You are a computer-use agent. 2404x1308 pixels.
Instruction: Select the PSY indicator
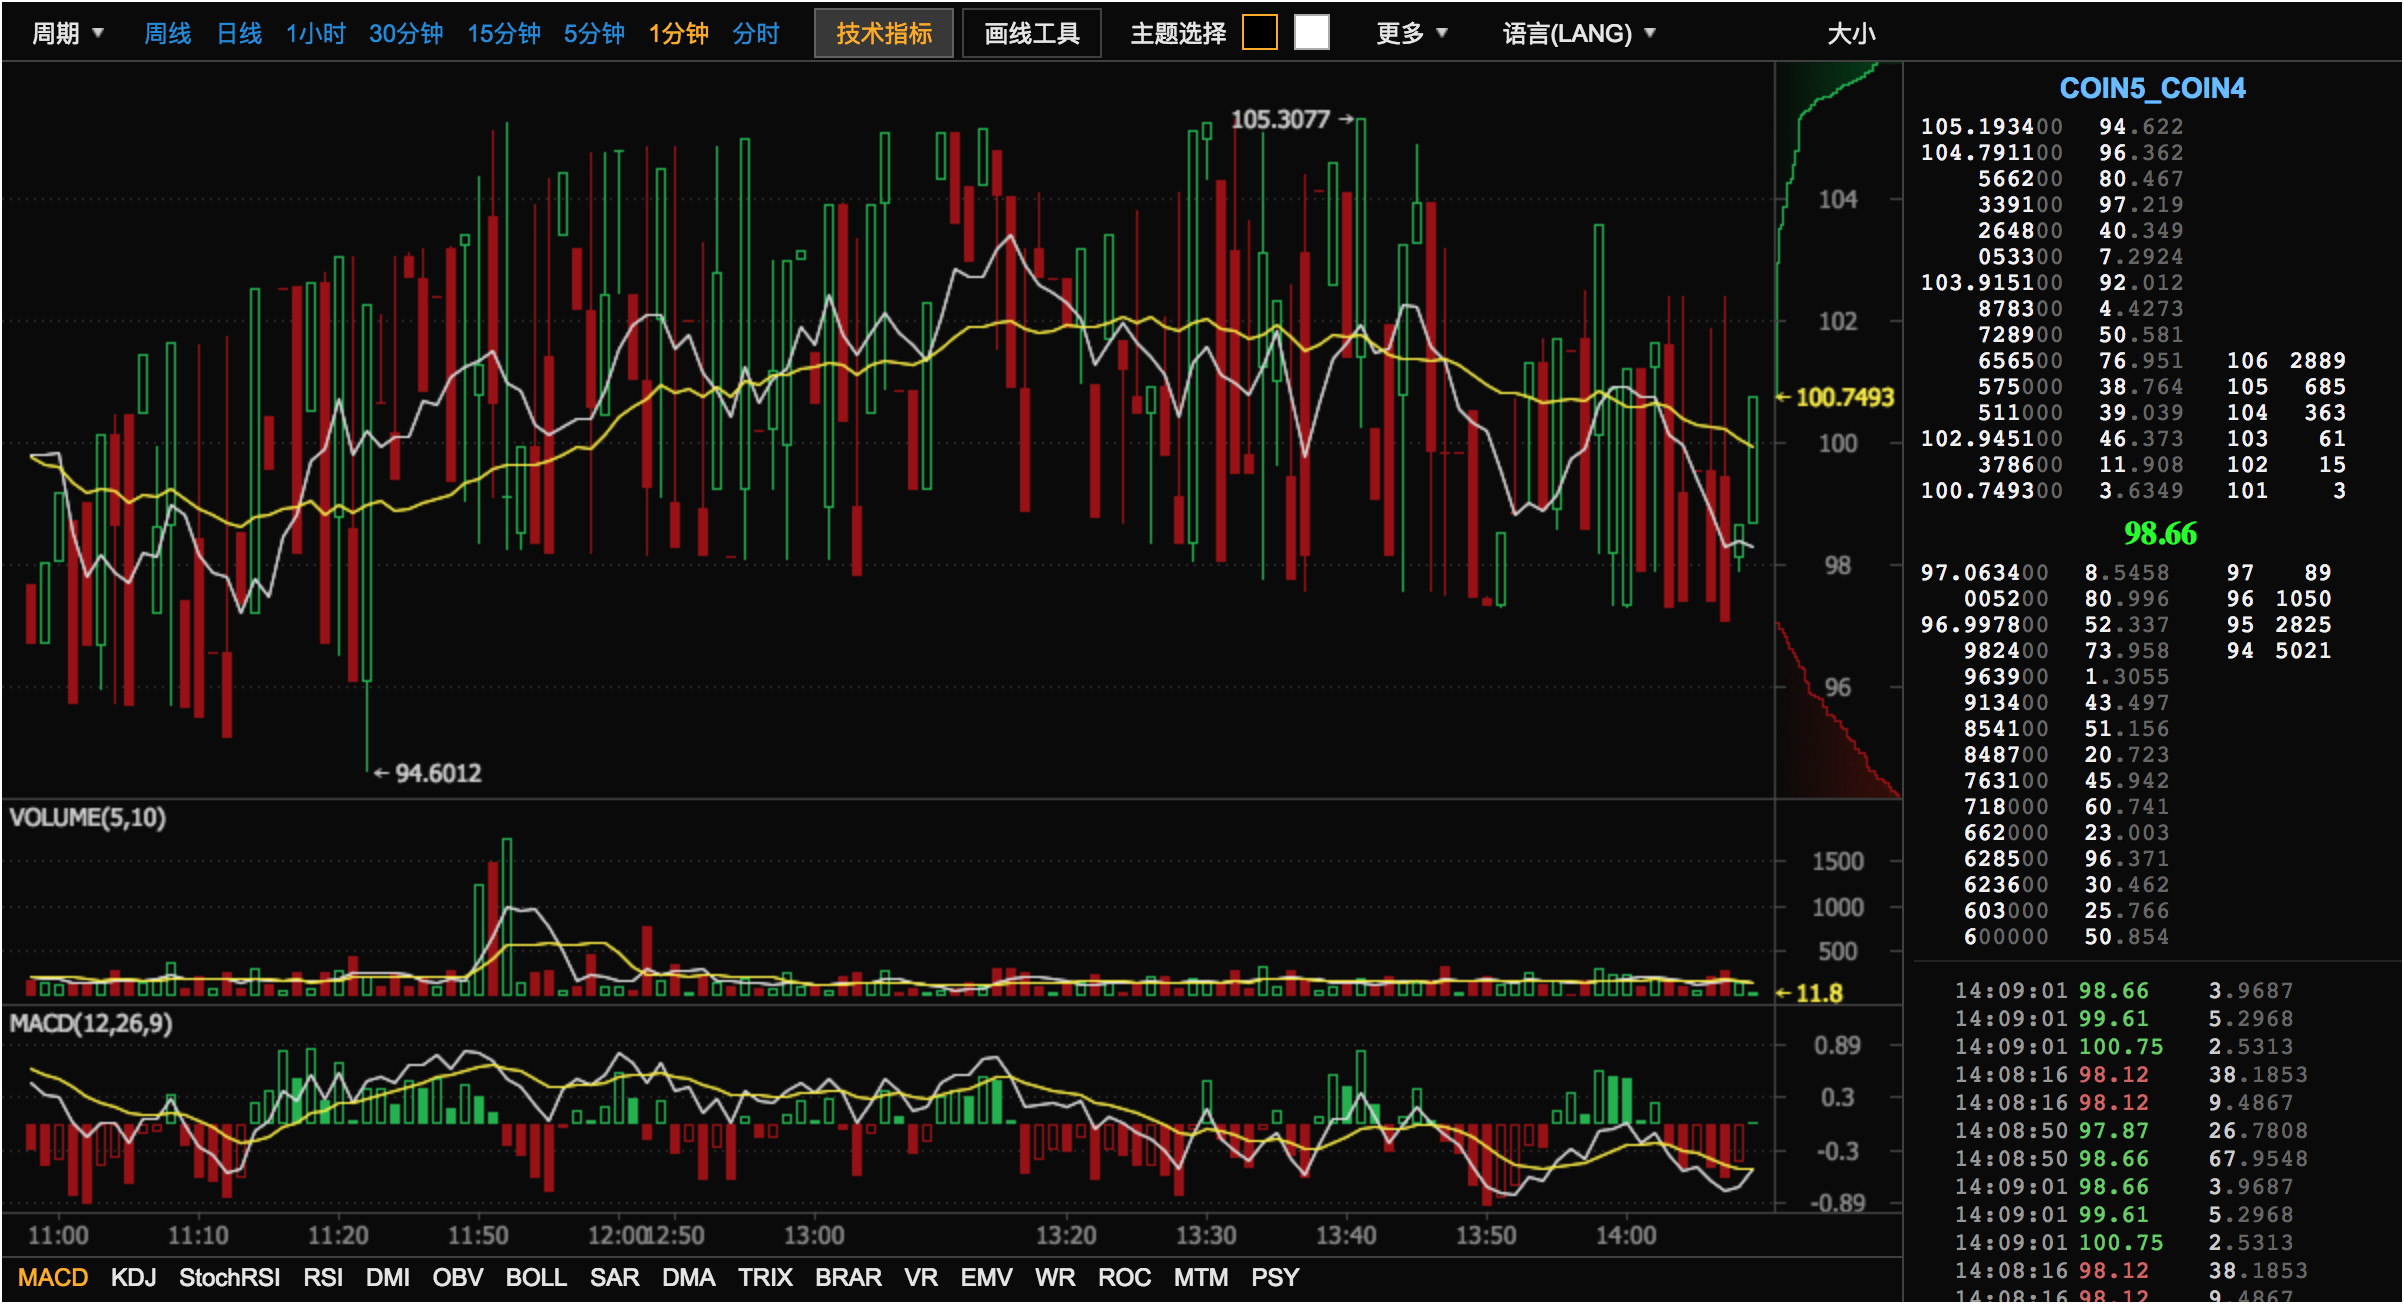[x=1274, y=1277]
